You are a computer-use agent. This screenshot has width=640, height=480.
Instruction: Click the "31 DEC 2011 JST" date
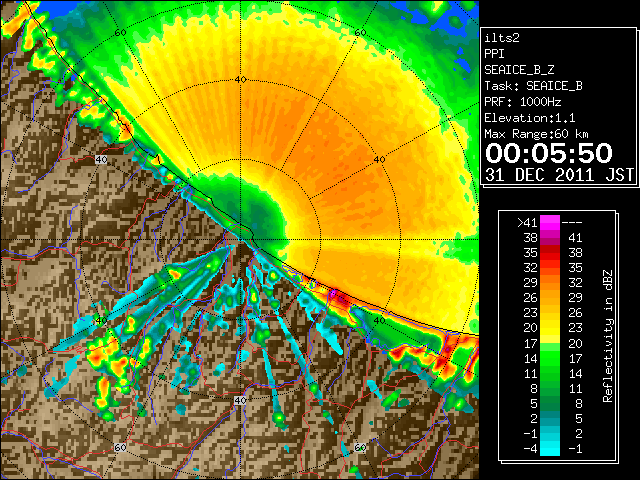[559, 175]
